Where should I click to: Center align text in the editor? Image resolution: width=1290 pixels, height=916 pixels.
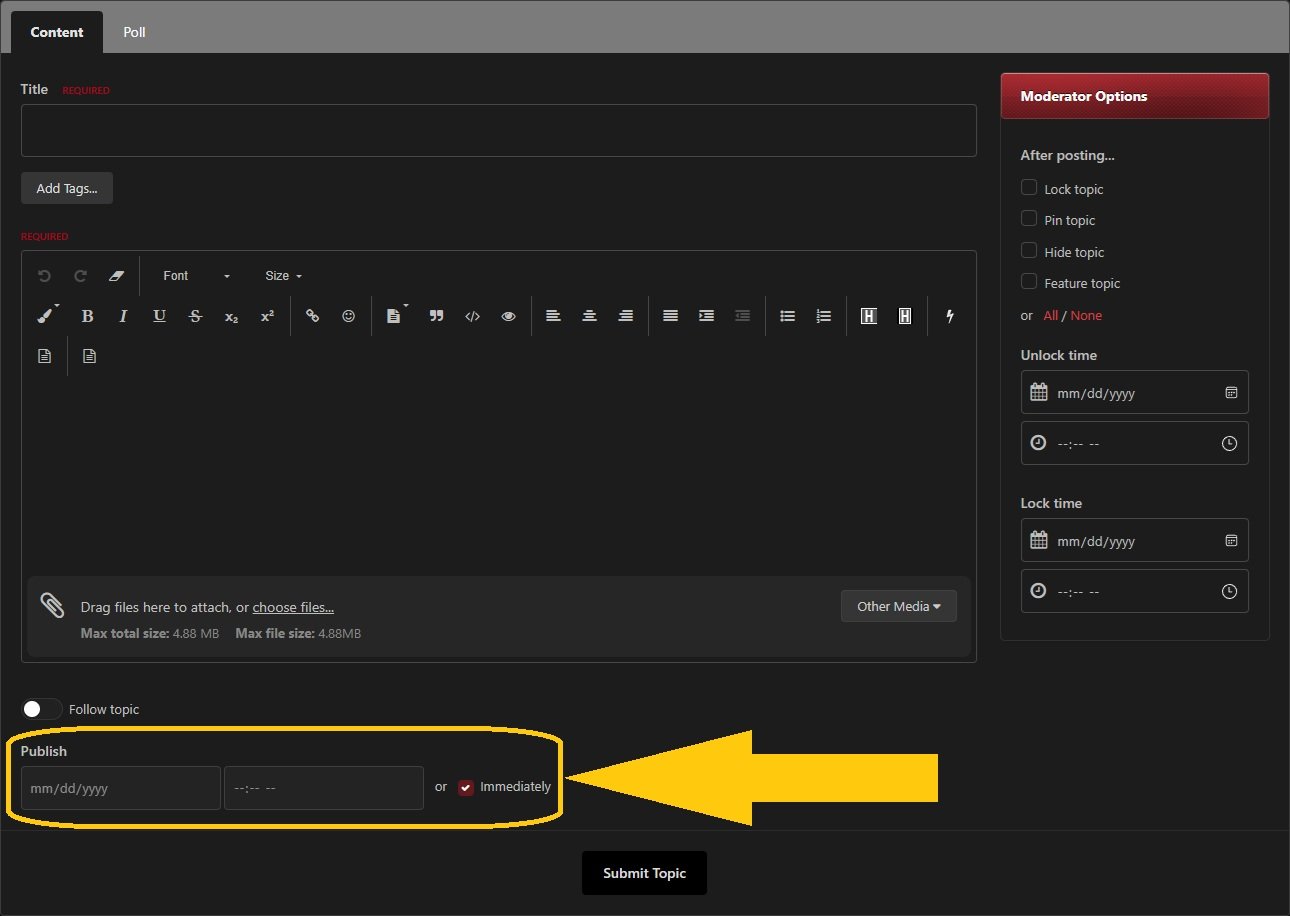point(589,316)
